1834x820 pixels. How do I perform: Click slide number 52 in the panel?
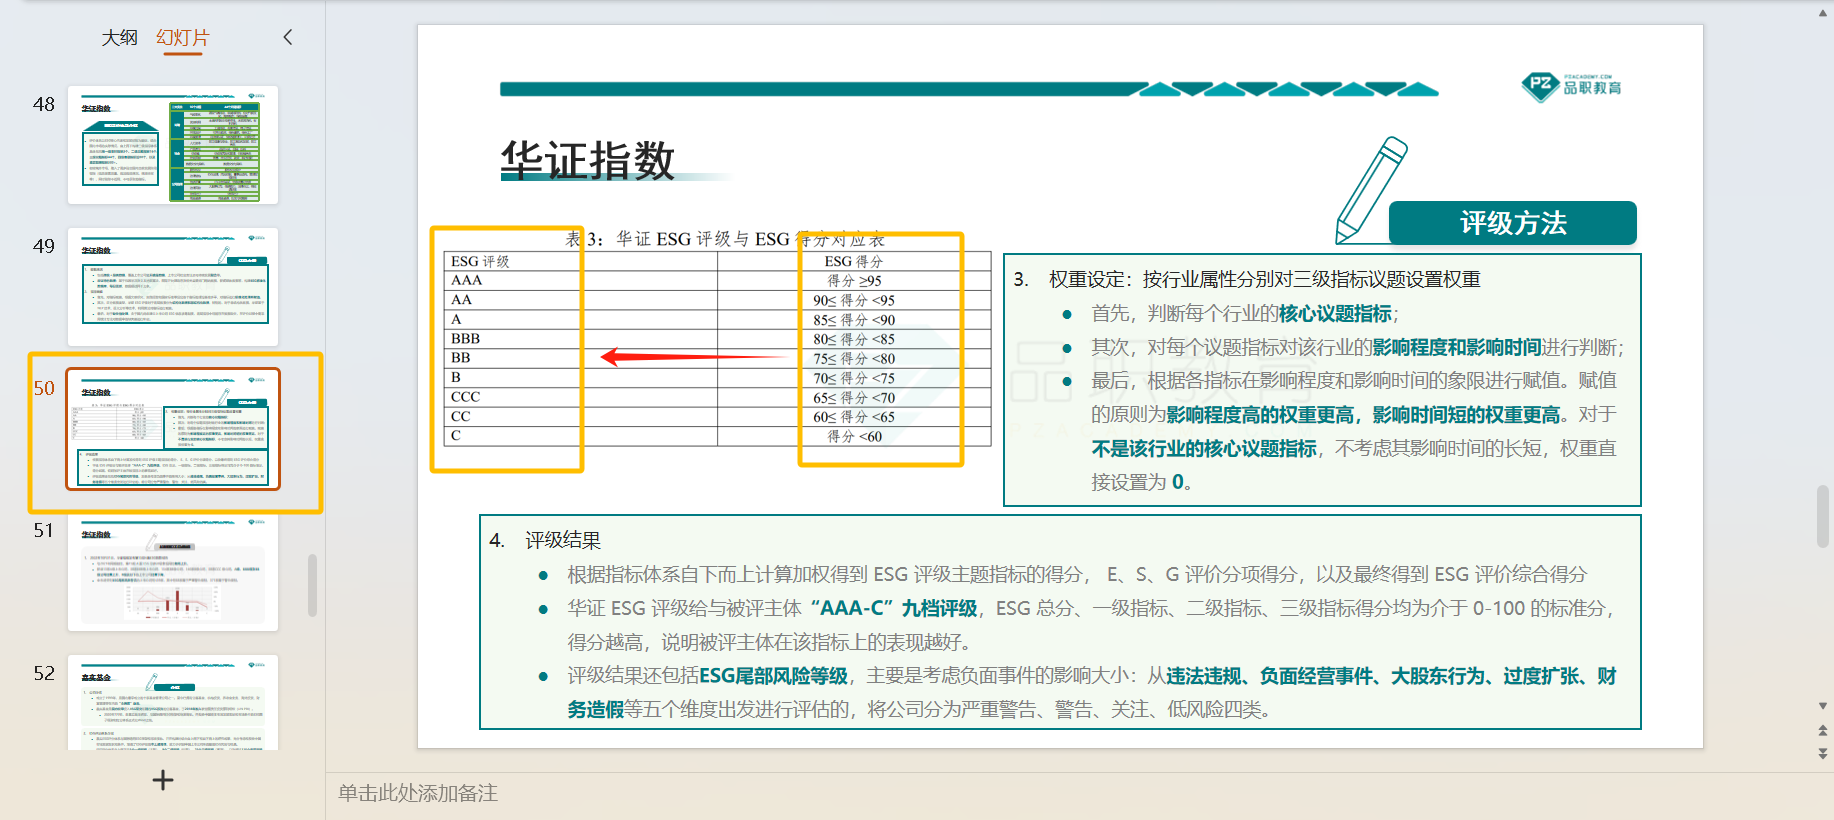tap(44, 673)
